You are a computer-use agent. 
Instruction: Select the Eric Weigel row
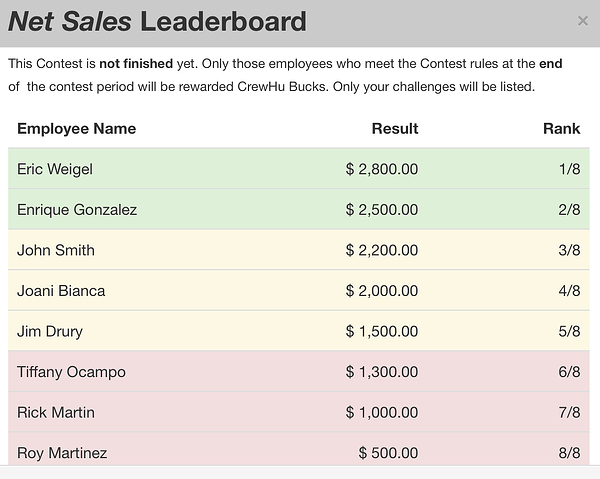click(55, 169)
